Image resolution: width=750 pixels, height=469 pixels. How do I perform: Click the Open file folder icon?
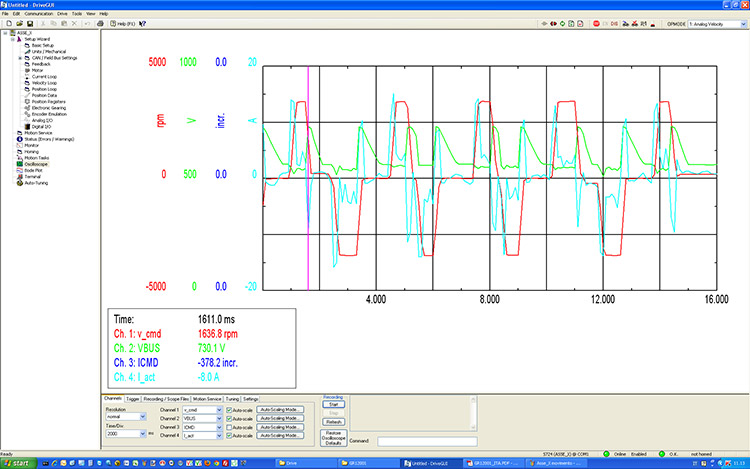pyautogui.click(x=19, y=22)
